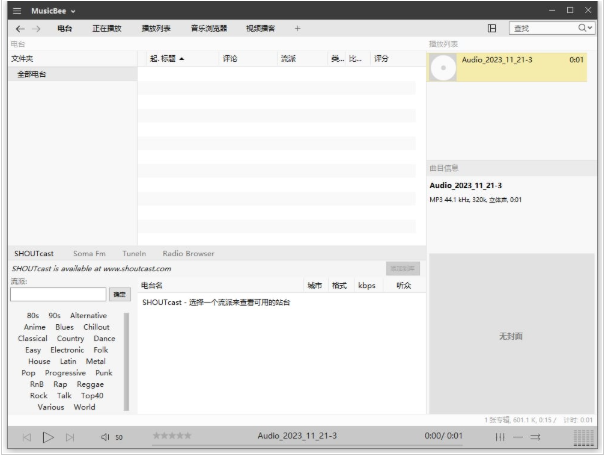Skip to the next track

[70, 437]
